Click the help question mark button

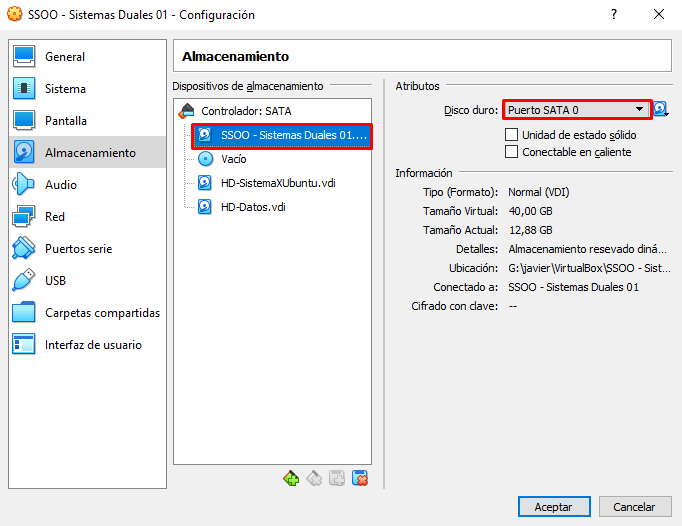click(x=613, y=15)
